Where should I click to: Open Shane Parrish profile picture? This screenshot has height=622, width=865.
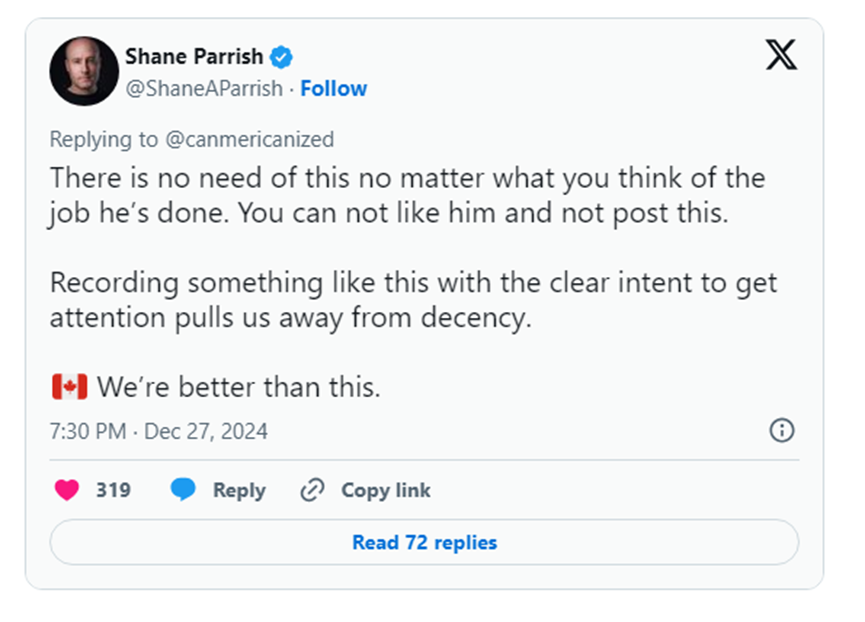pyautogui.click(x=84, y=71)
